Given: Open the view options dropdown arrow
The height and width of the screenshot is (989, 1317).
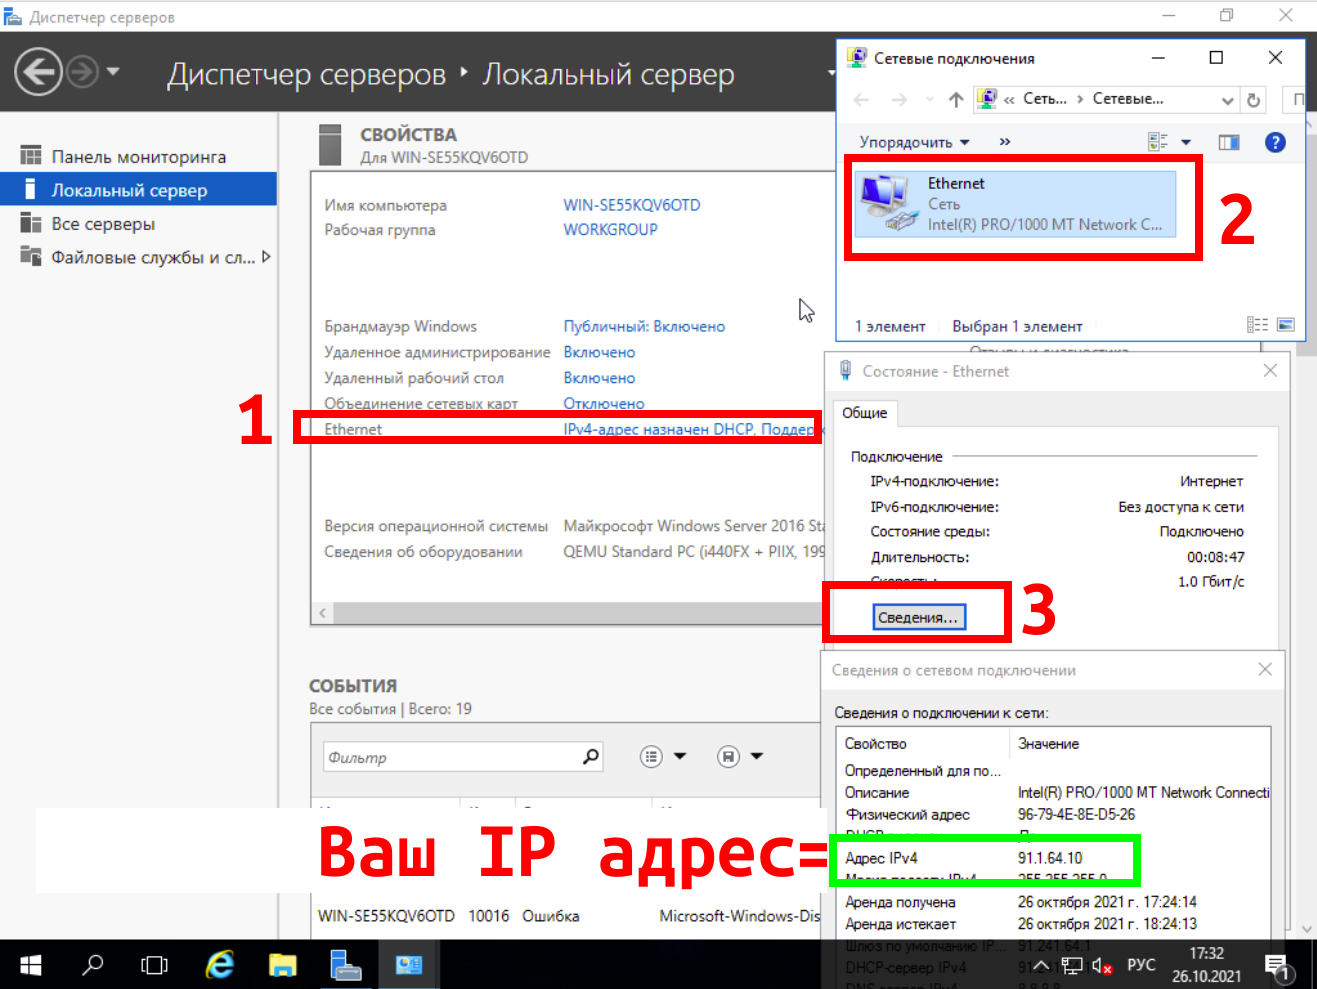Looking at the screenshot, I should pyautogui.click(x=1186, y=142).
